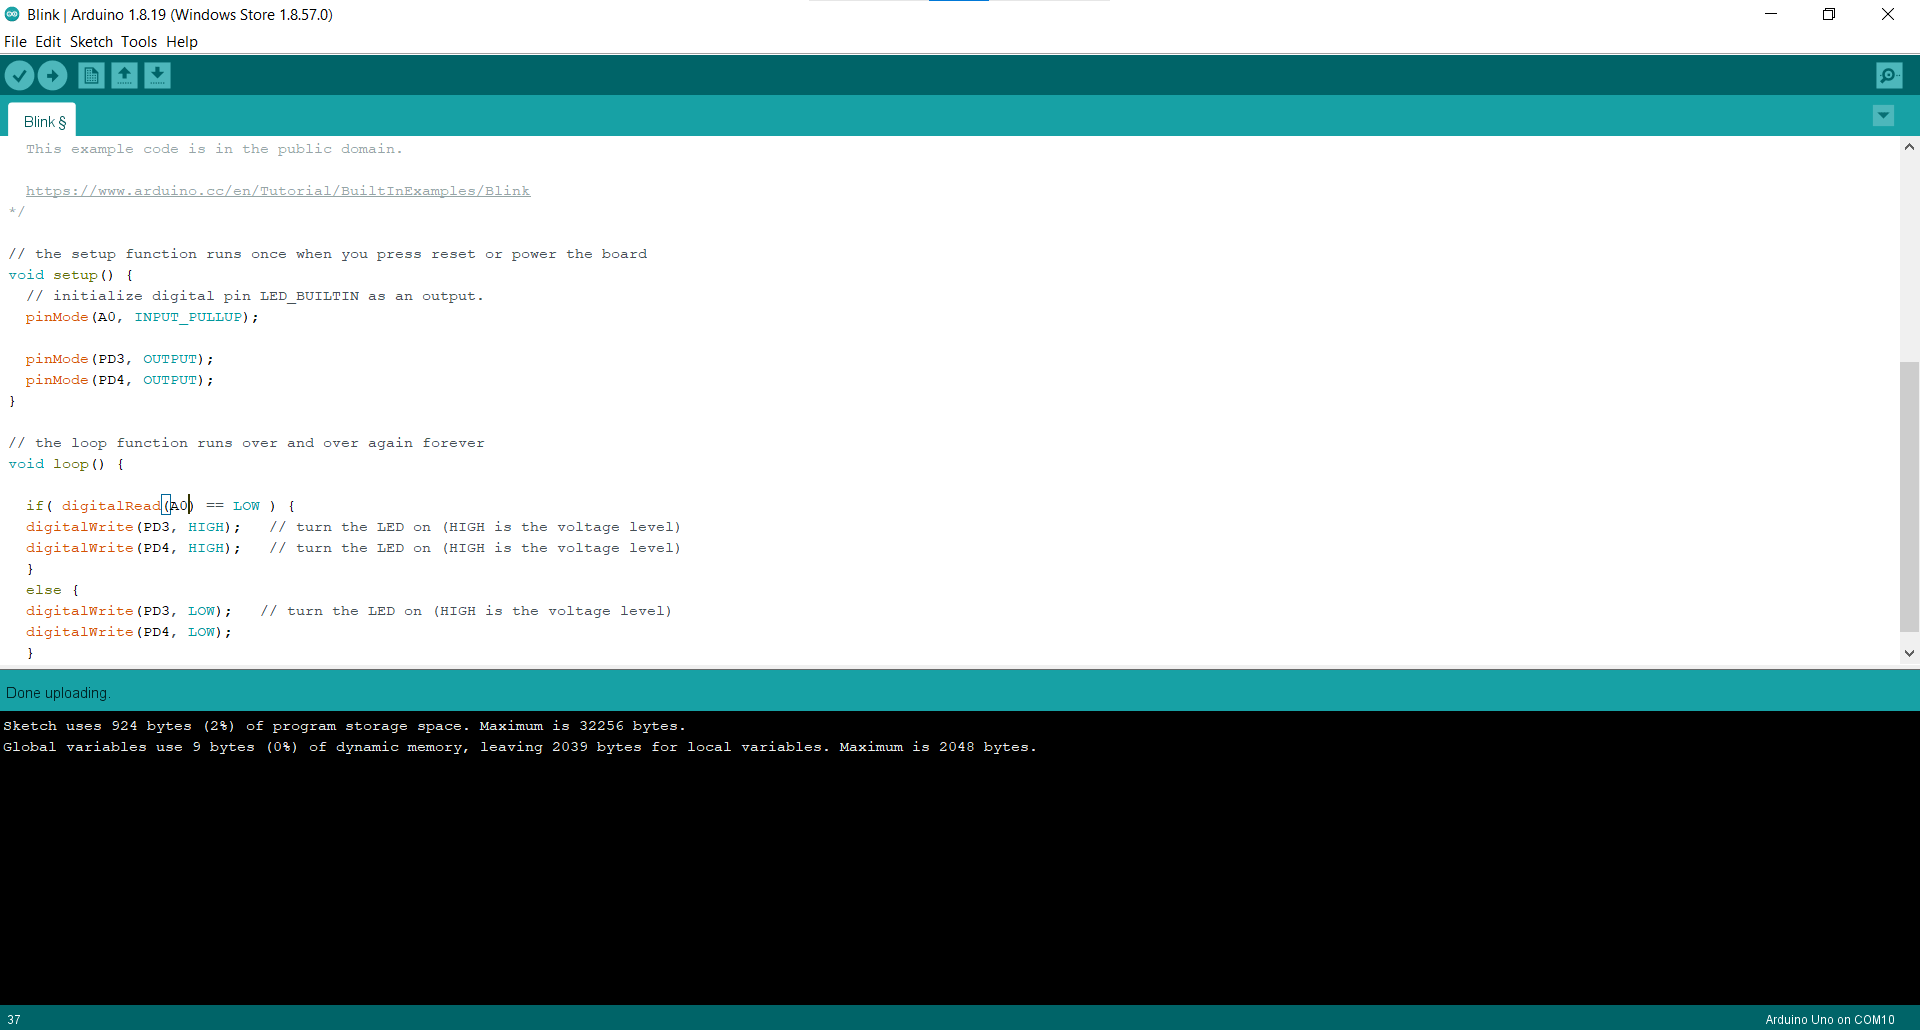The height and width of the screenshot is (1030, 1920).
Task: Click the Arduino logo in title bar
Action: pyautogui.click(x=12, y=14)
